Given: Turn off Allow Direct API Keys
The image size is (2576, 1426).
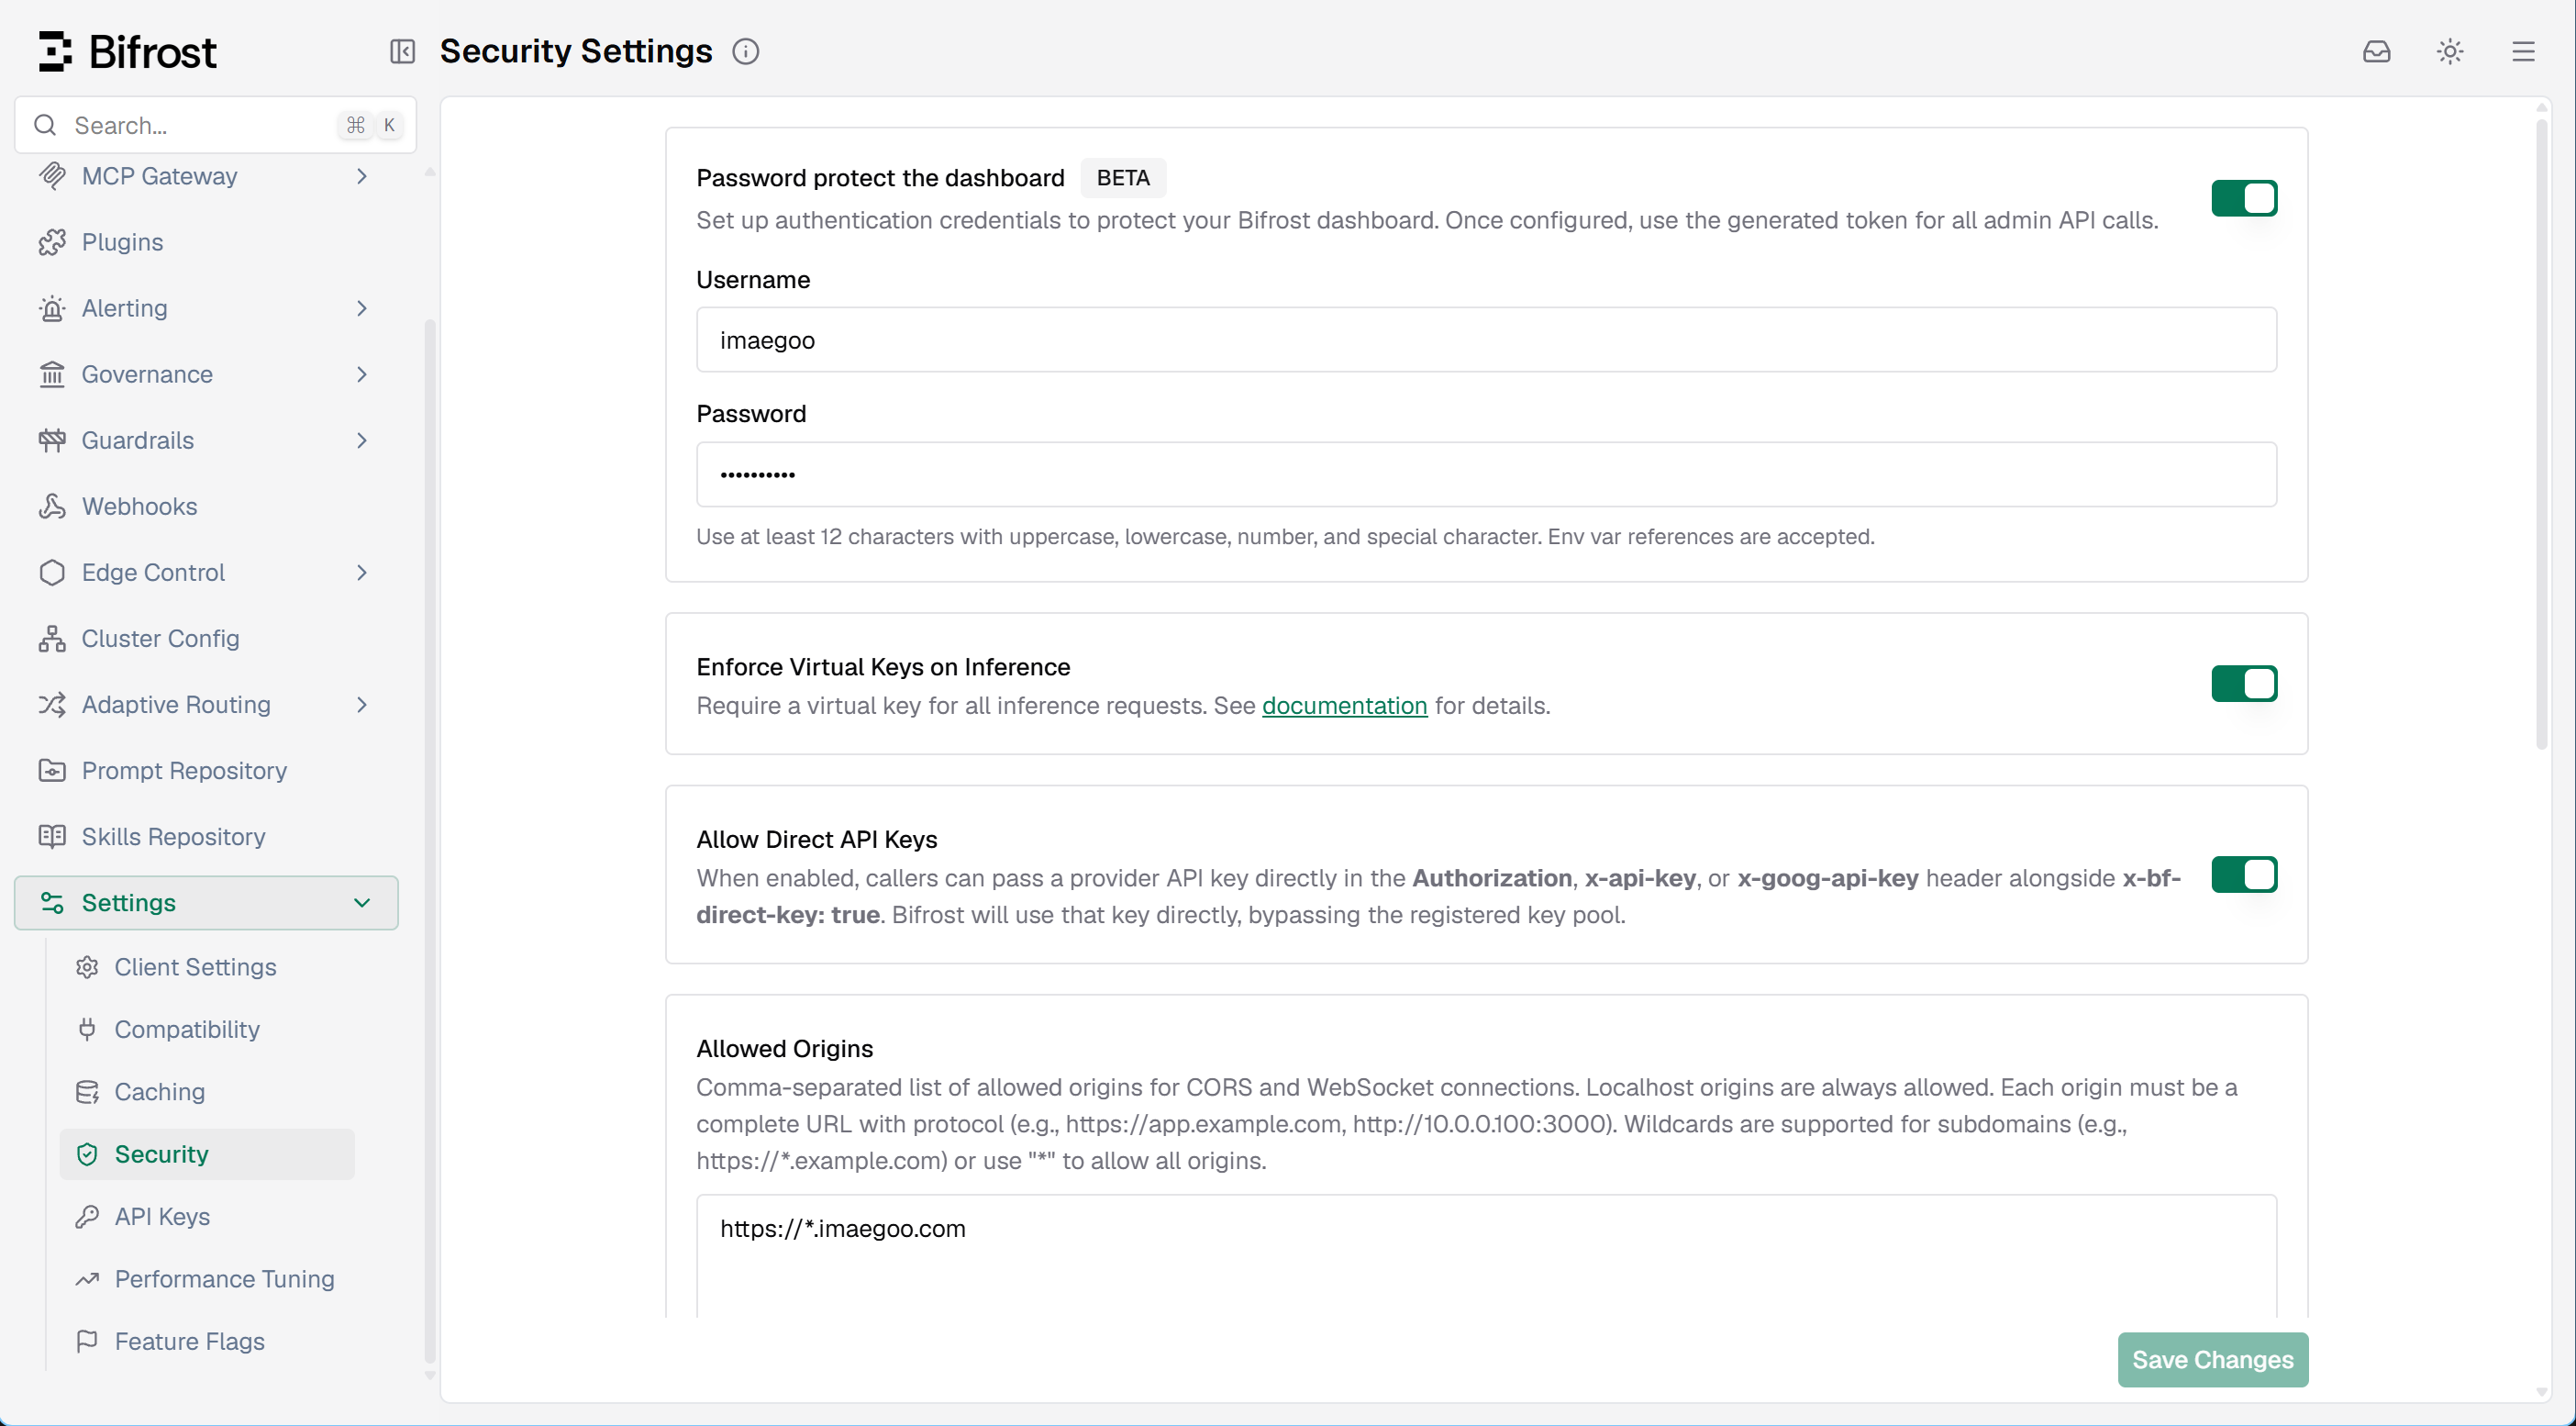Looking at the screenshot, I should pos(2244,875).
